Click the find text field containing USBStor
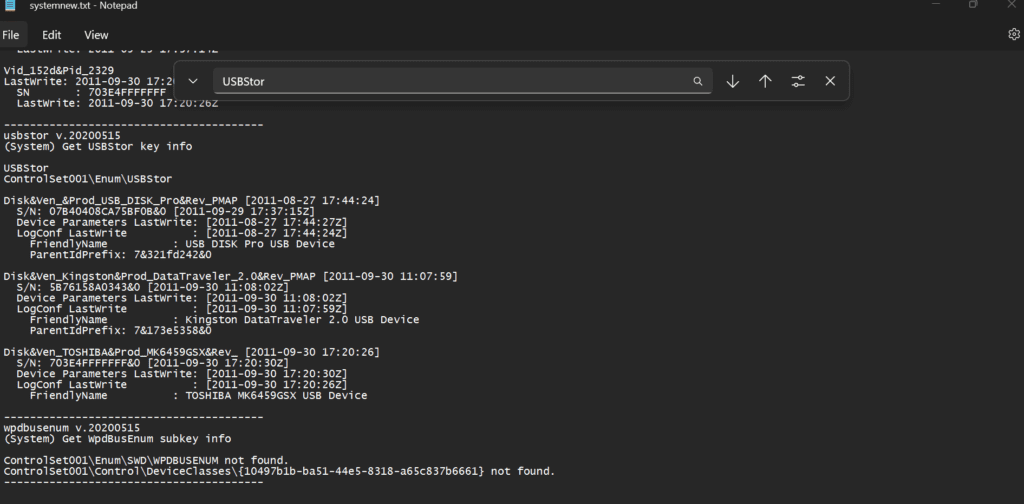Image resolution: width=1024 pixels, height=504 pixels. coord(450,81)
